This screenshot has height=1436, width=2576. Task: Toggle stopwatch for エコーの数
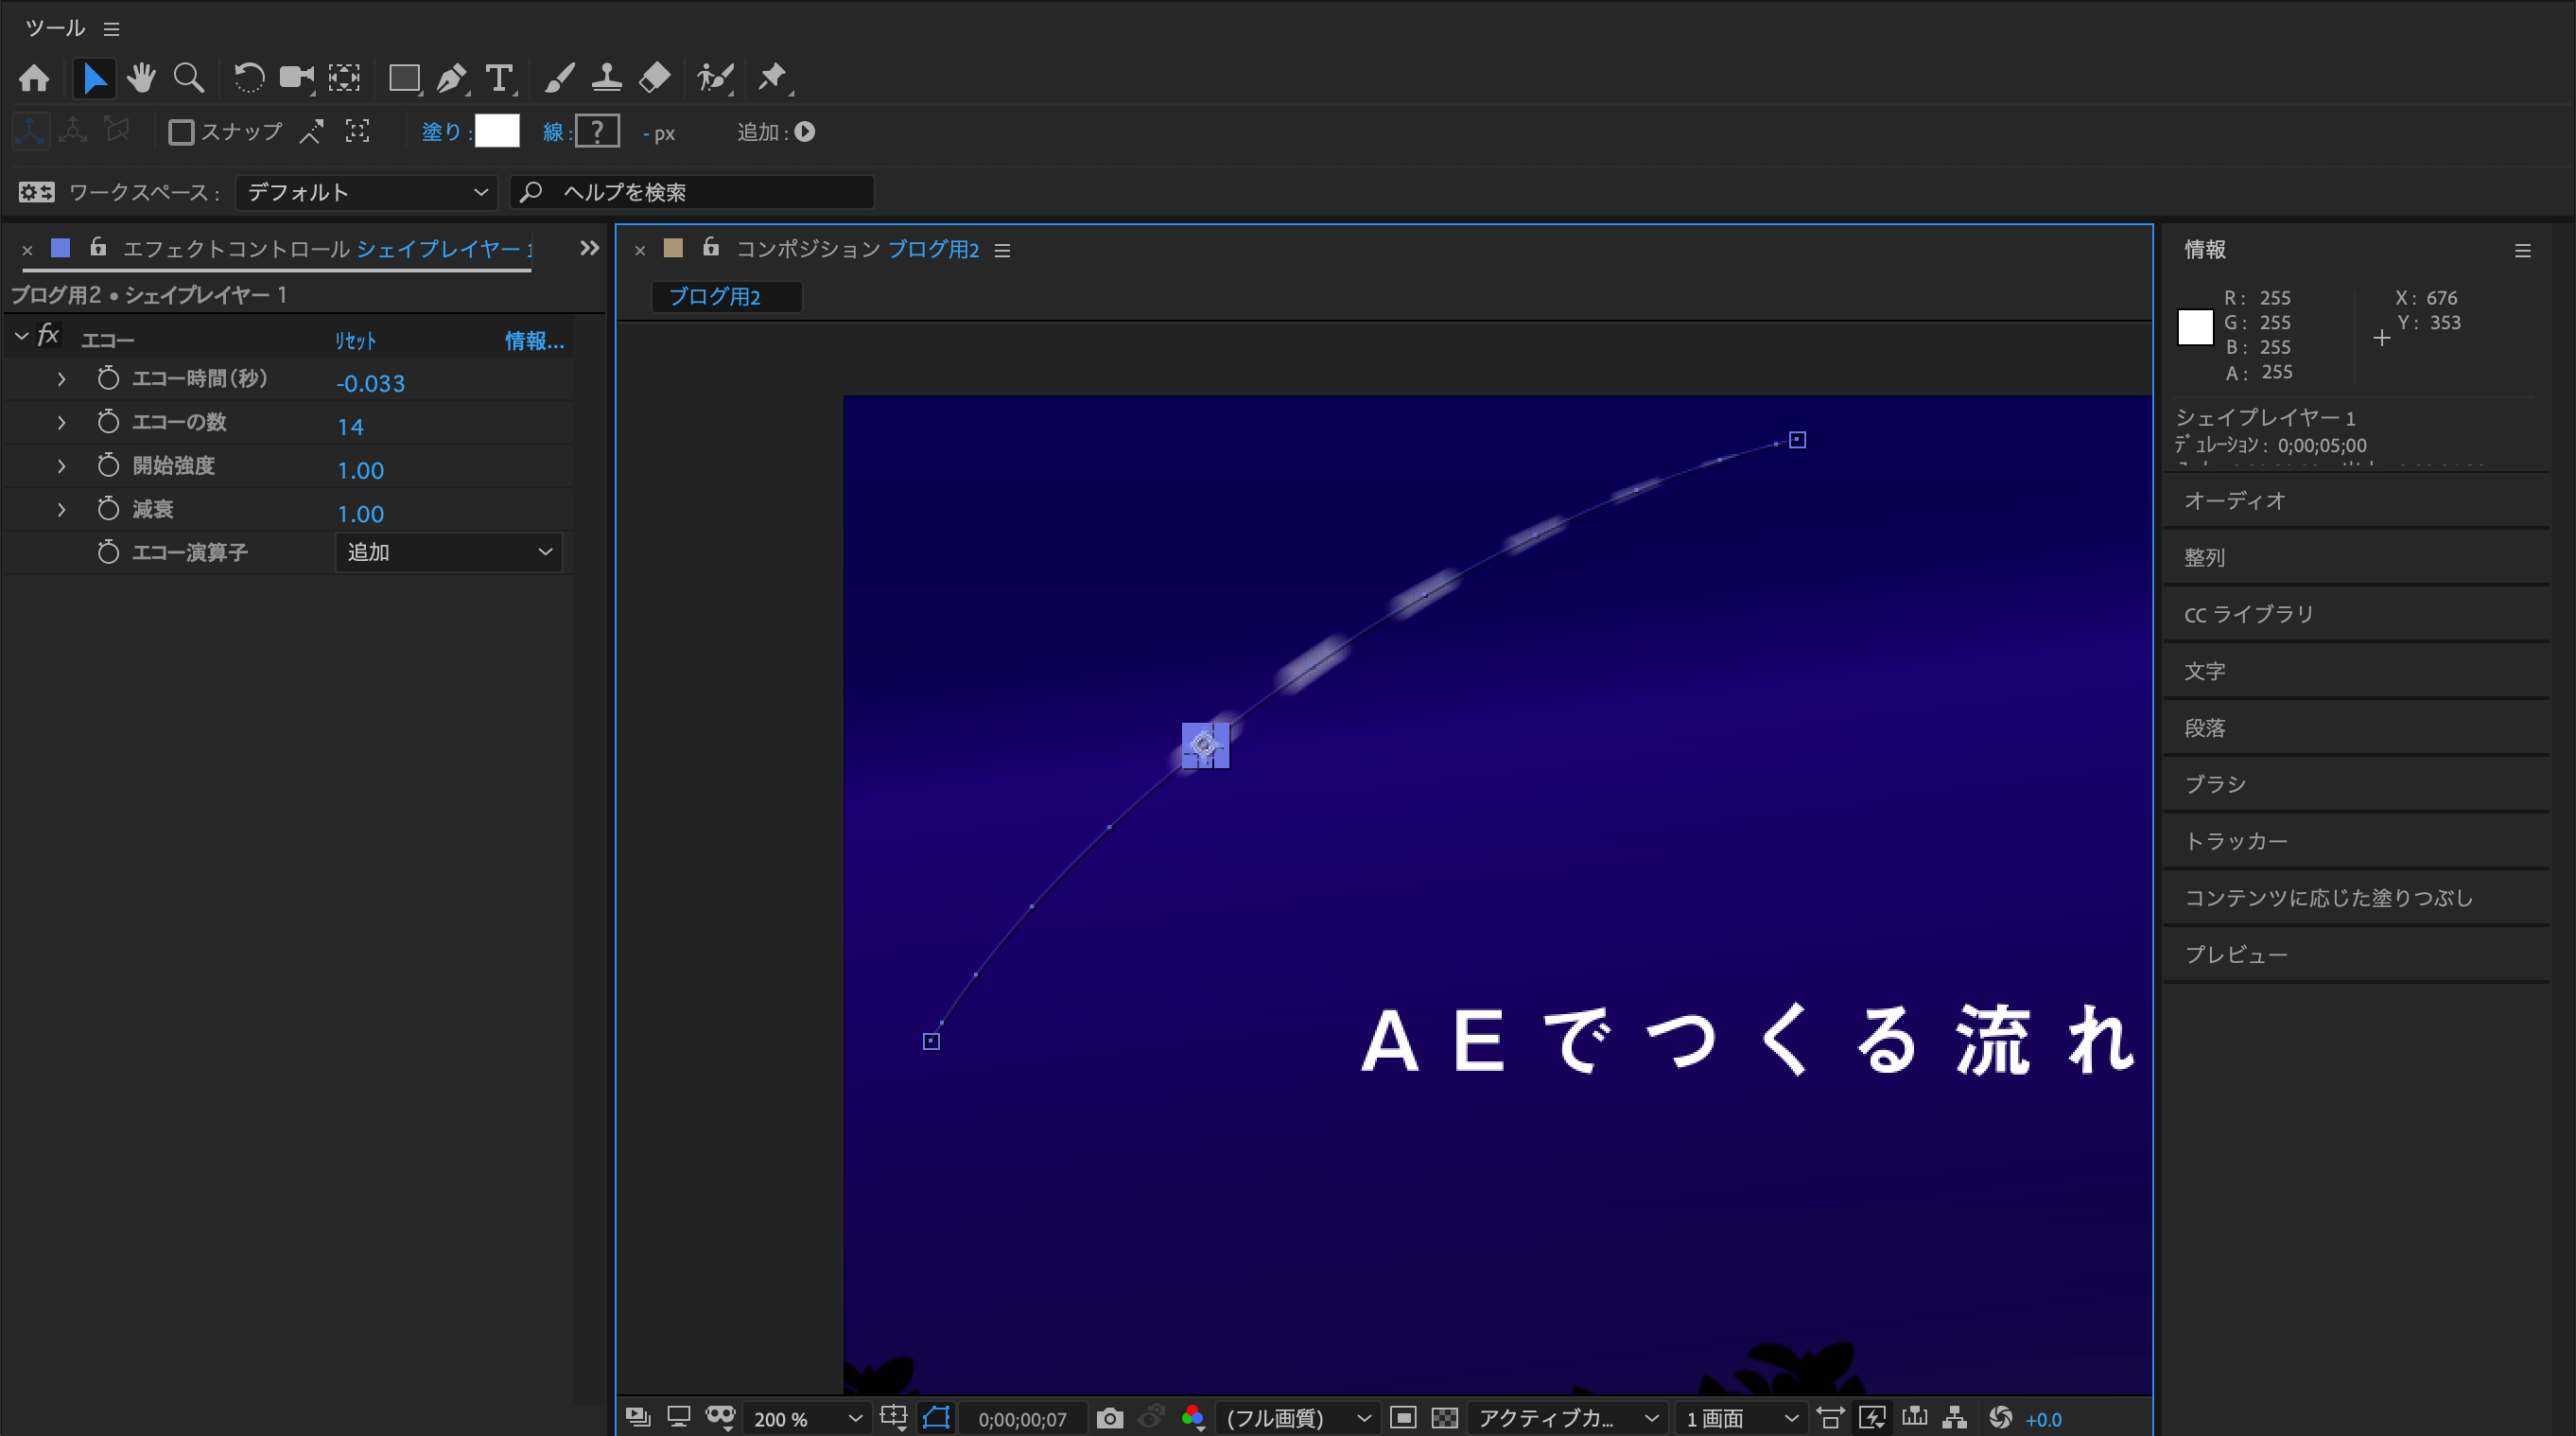coord(108,422)
